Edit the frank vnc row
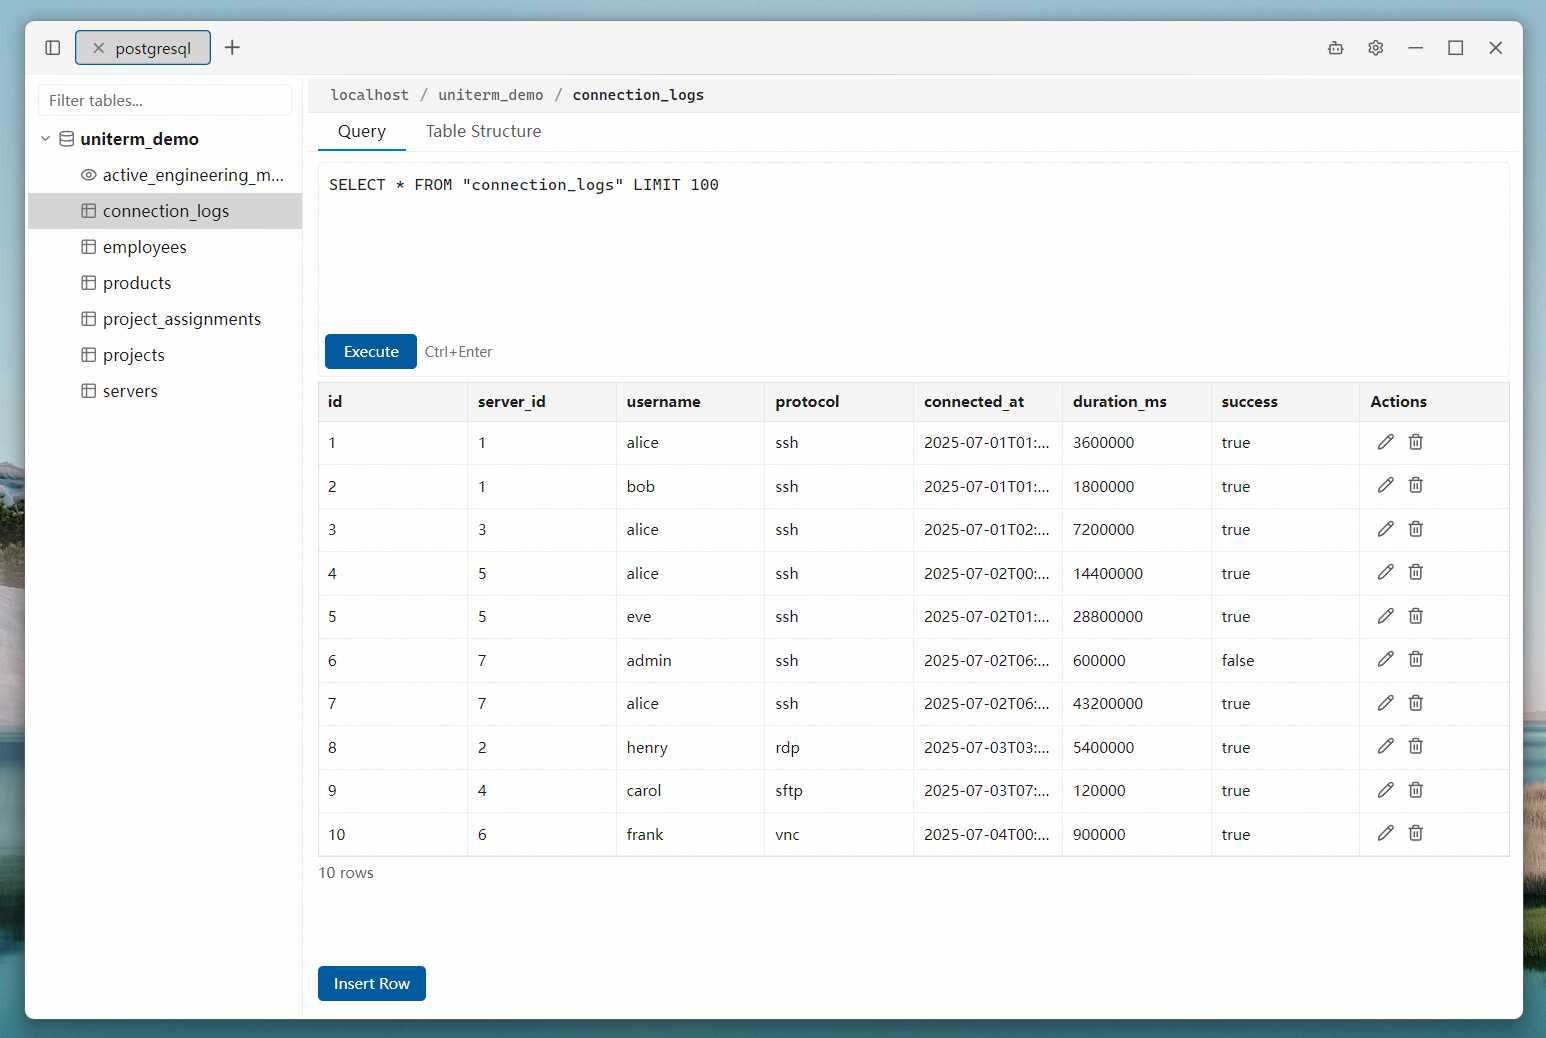Image resolution: width=1546 pixels, height=1038 pixels. click(1385, 833)
